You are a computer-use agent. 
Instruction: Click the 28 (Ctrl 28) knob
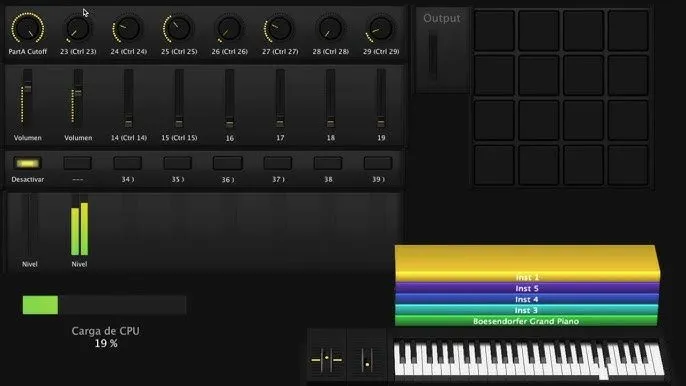[330, 29]
